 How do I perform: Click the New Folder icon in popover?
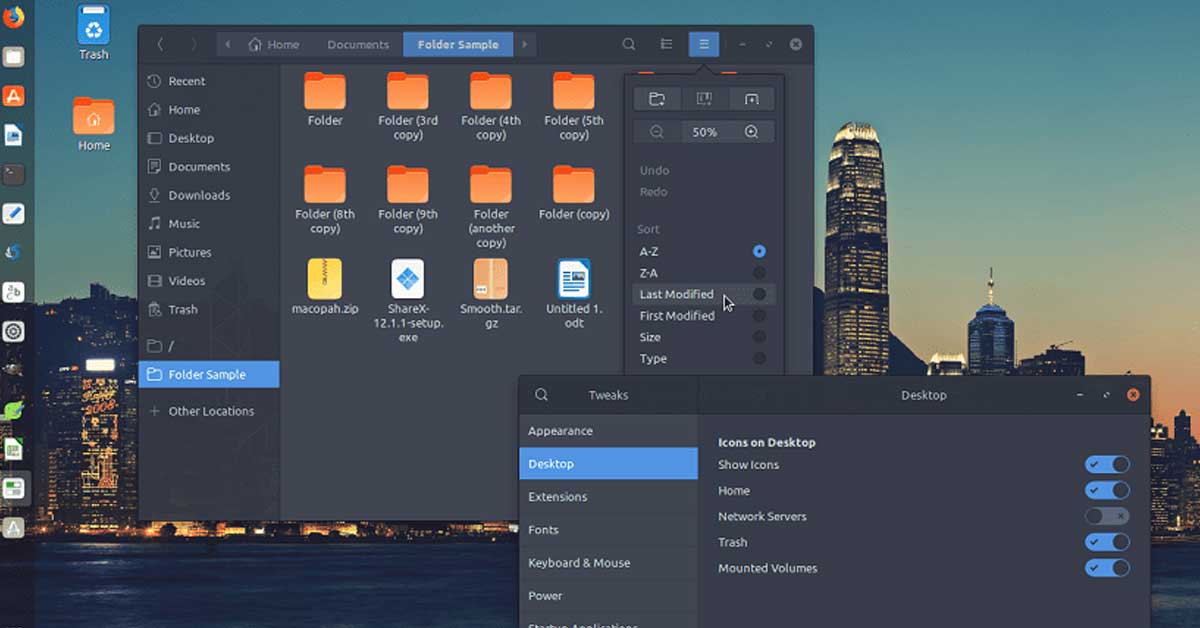(656, 98)
